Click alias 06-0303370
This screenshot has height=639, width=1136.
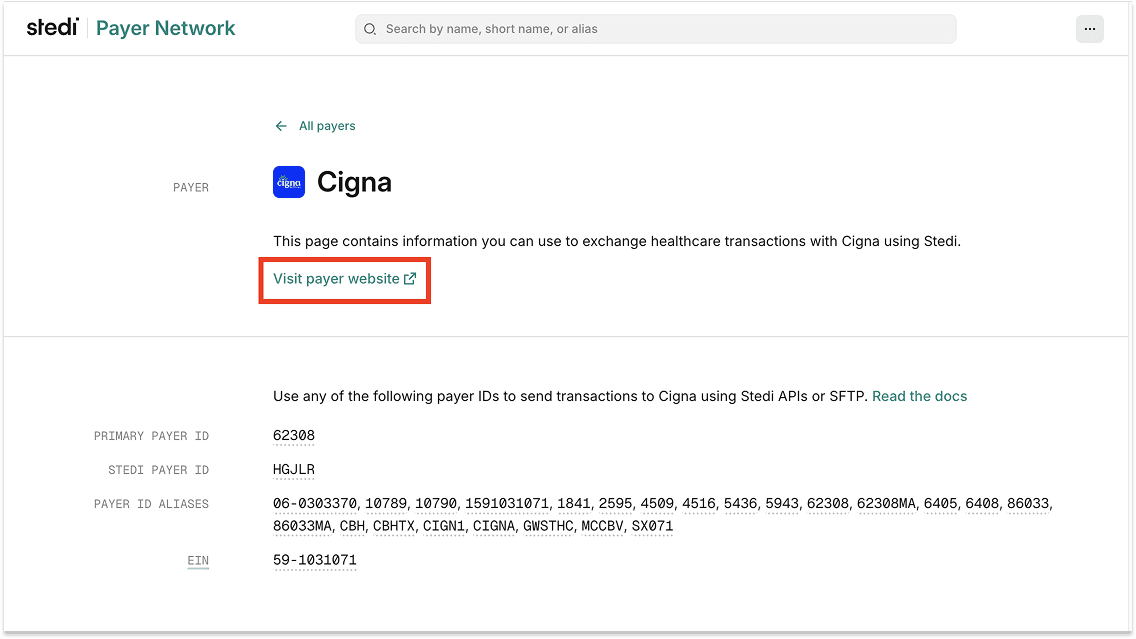[314, 504]
